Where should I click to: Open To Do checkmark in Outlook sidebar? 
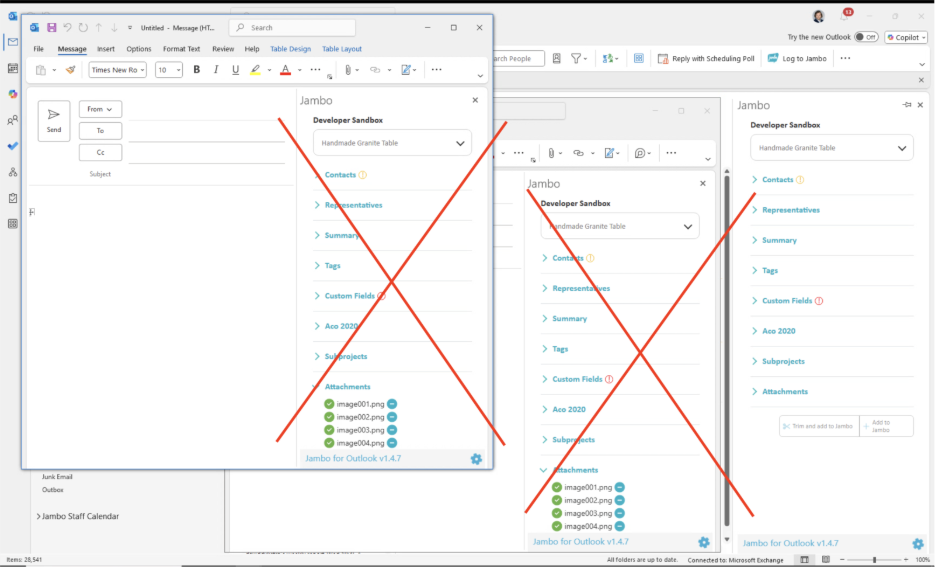(13, 146)
